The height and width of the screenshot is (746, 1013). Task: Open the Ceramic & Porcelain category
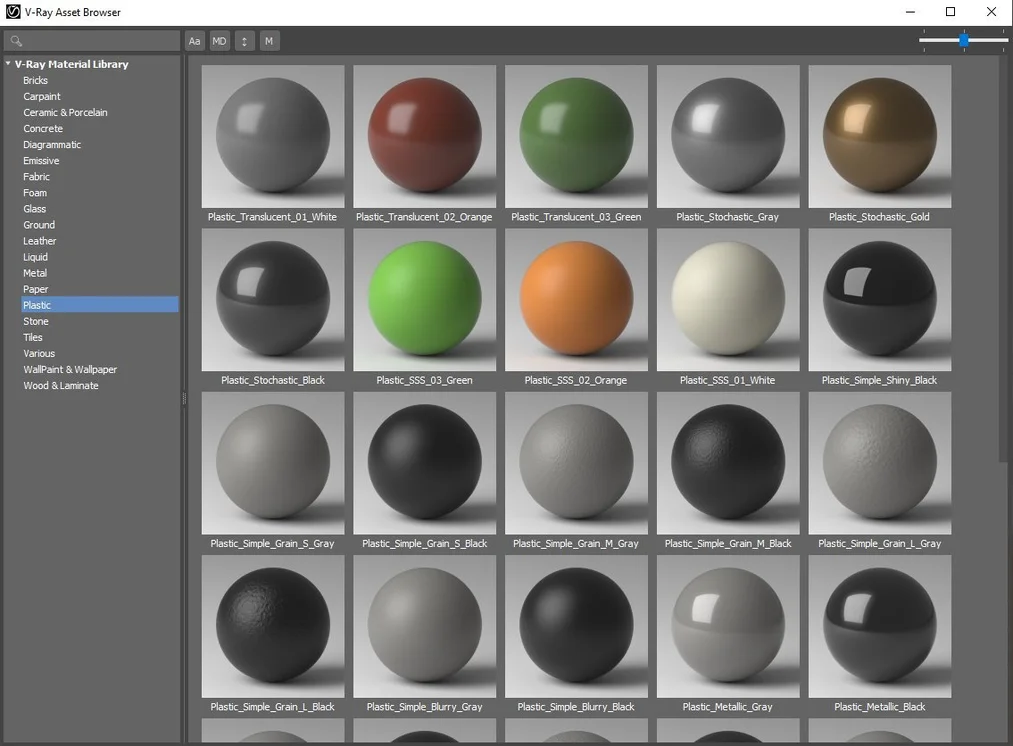65,113
